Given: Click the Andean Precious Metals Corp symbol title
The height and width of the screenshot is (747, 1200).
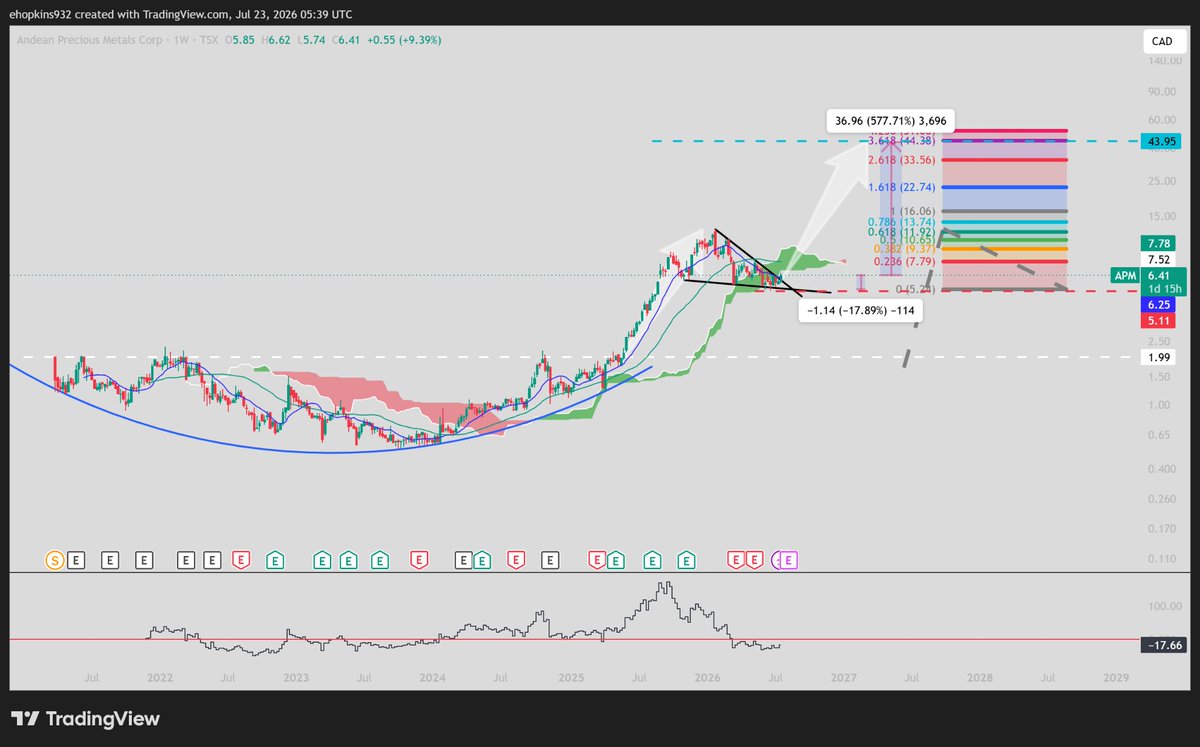Looking at the screenshot, I should tap(92, 40).
